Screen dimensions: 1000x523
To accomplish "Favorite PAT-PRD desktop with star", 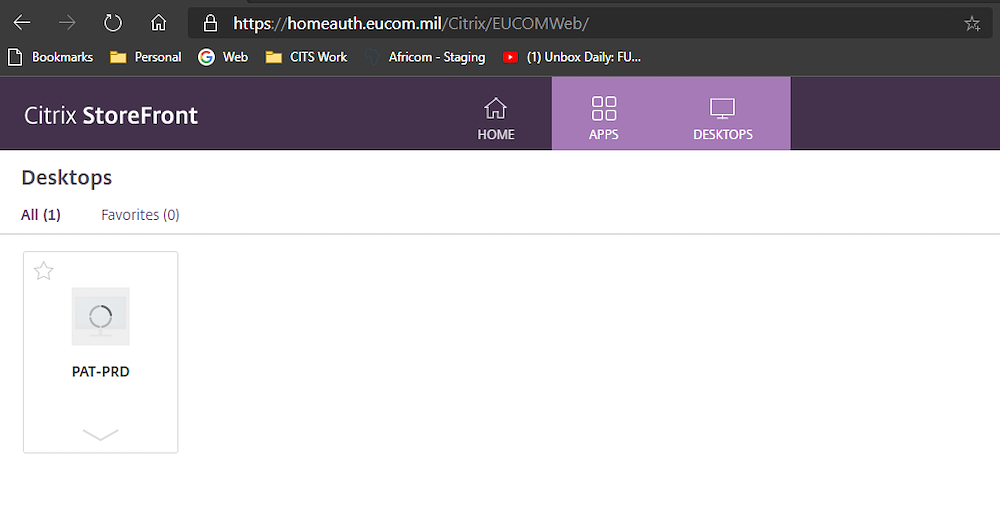I will 43,271.
